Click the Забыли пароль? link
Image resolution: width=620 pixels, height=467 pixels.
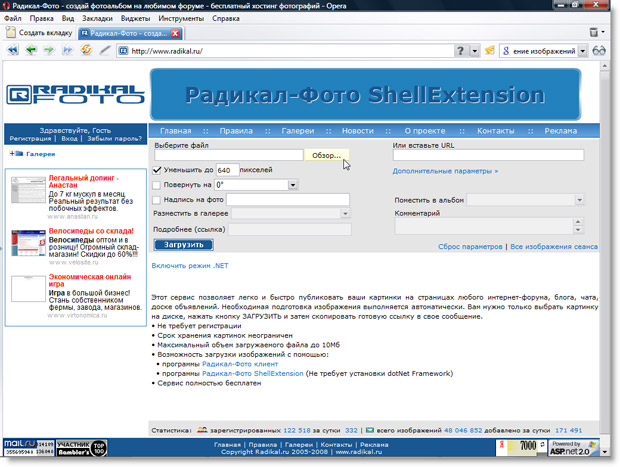(x=114, y=139)
